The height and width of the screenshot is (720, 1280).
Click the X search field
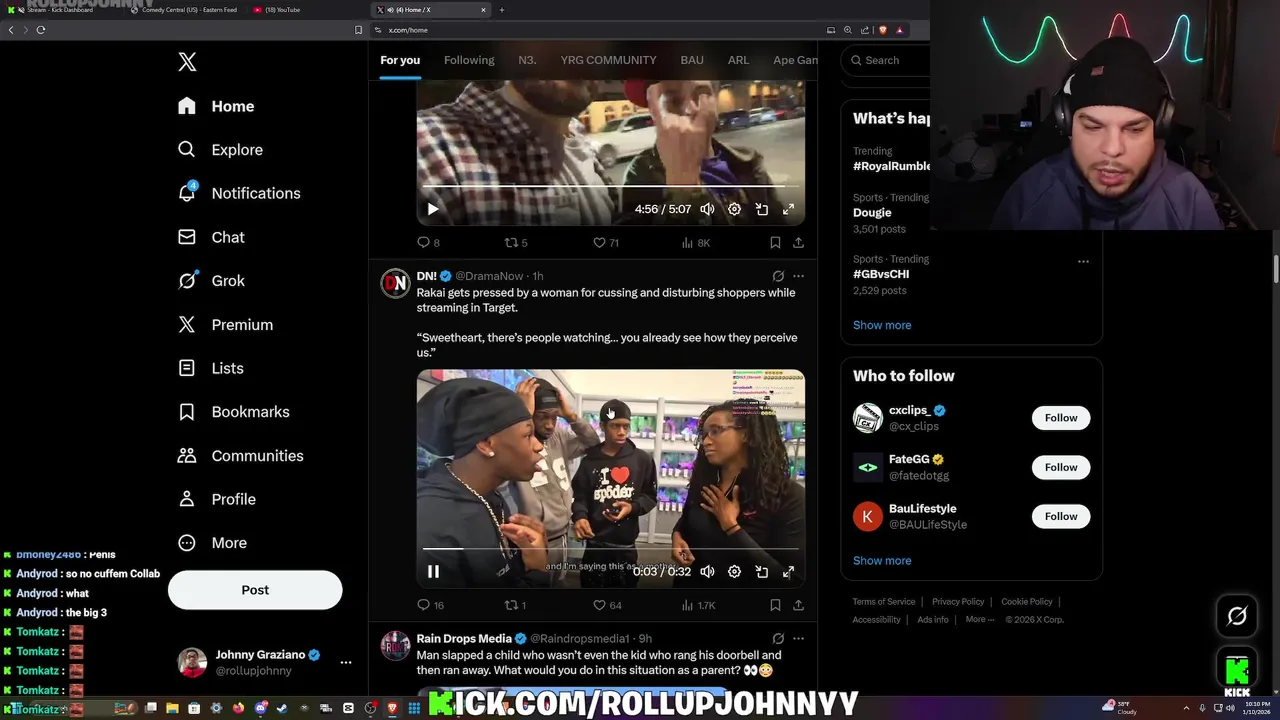click(888, 60)
